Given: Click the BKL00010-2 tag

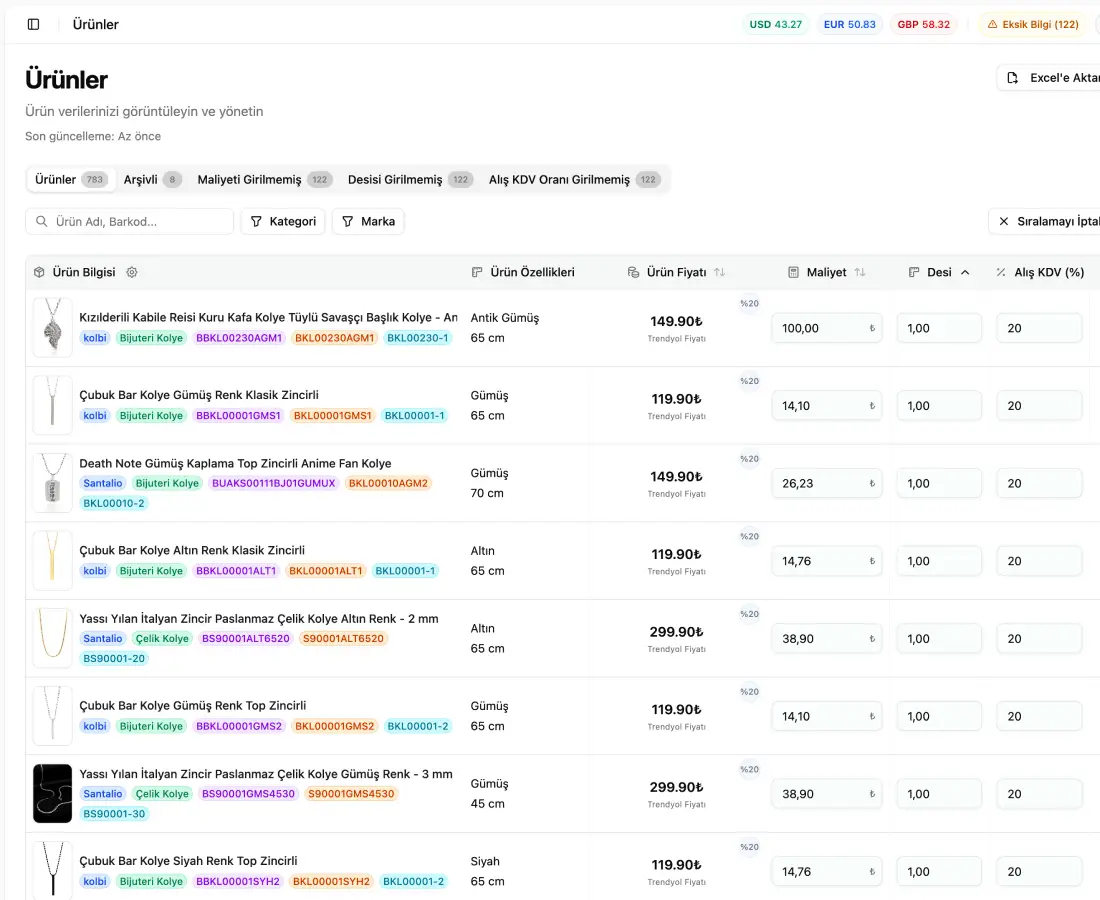Looking at the screenshot, I should pyautogui.click(x=114, y=503).
